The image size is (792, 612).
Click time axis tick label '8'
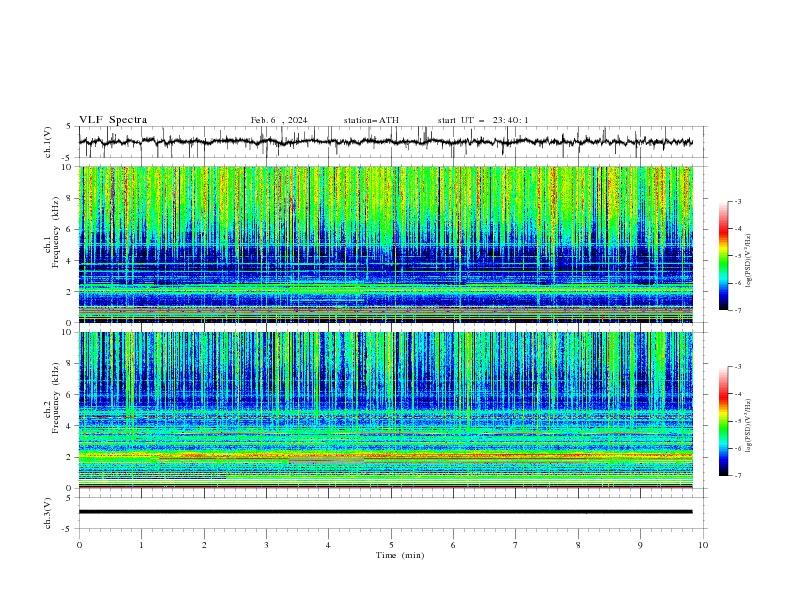[x=578, y=545]
